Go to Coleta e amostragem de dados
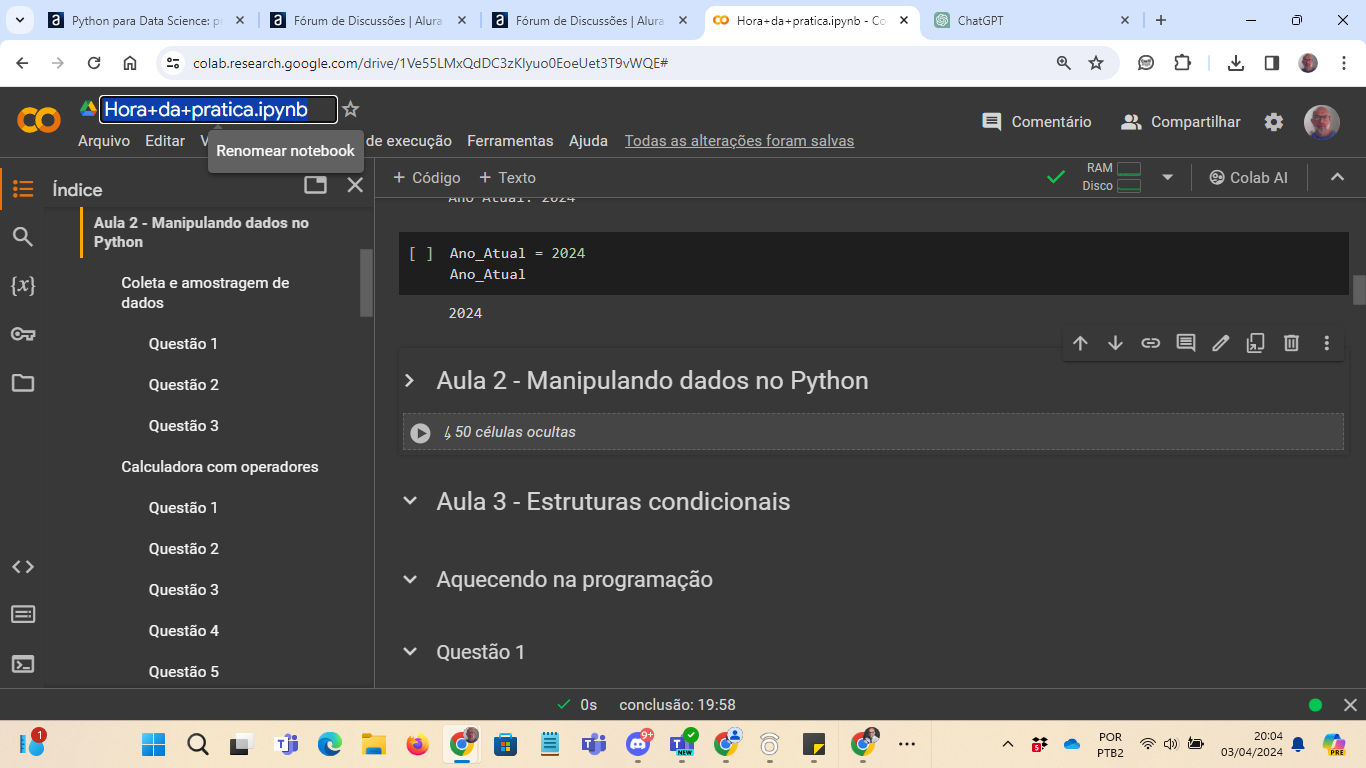Image resolution: width=1366 pixels, height=768 pixels. pos(205,293)
